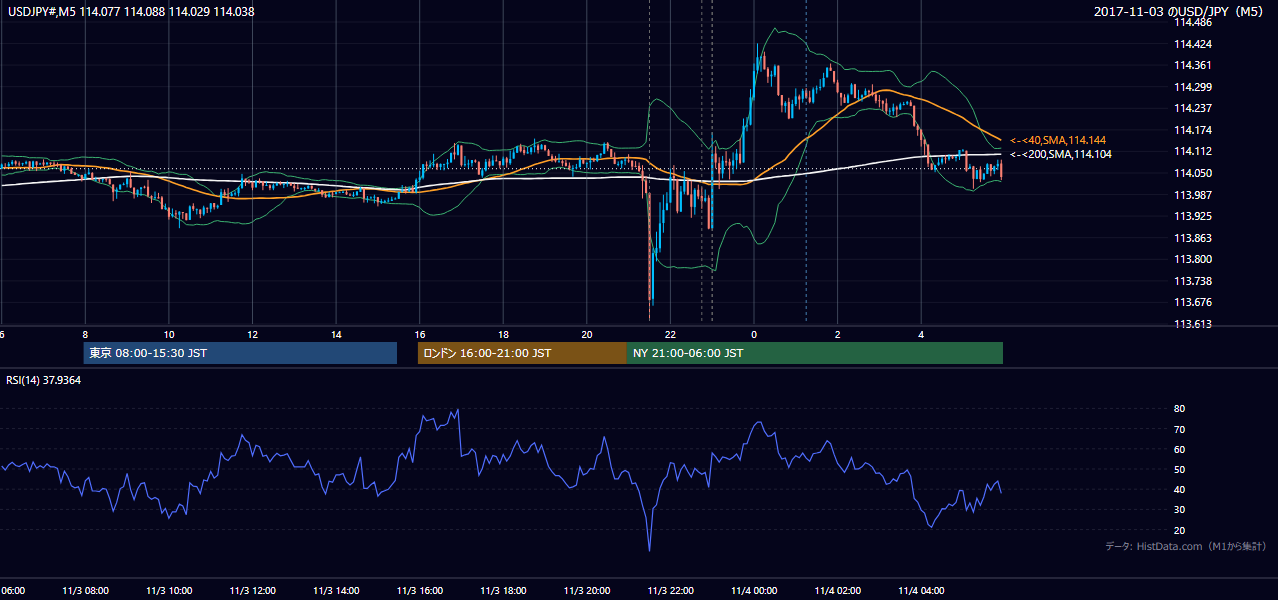Click price axis label 114.237
Image resolution: width=1278 pixels, height=600 pixels.
coord(1193,108)
